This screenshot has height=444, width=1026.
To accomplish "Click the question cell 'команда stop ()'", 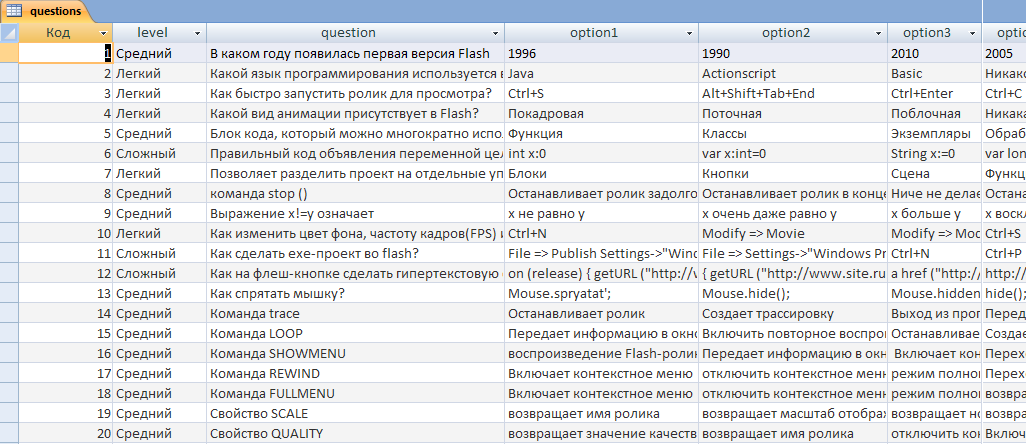I will 356,194.
